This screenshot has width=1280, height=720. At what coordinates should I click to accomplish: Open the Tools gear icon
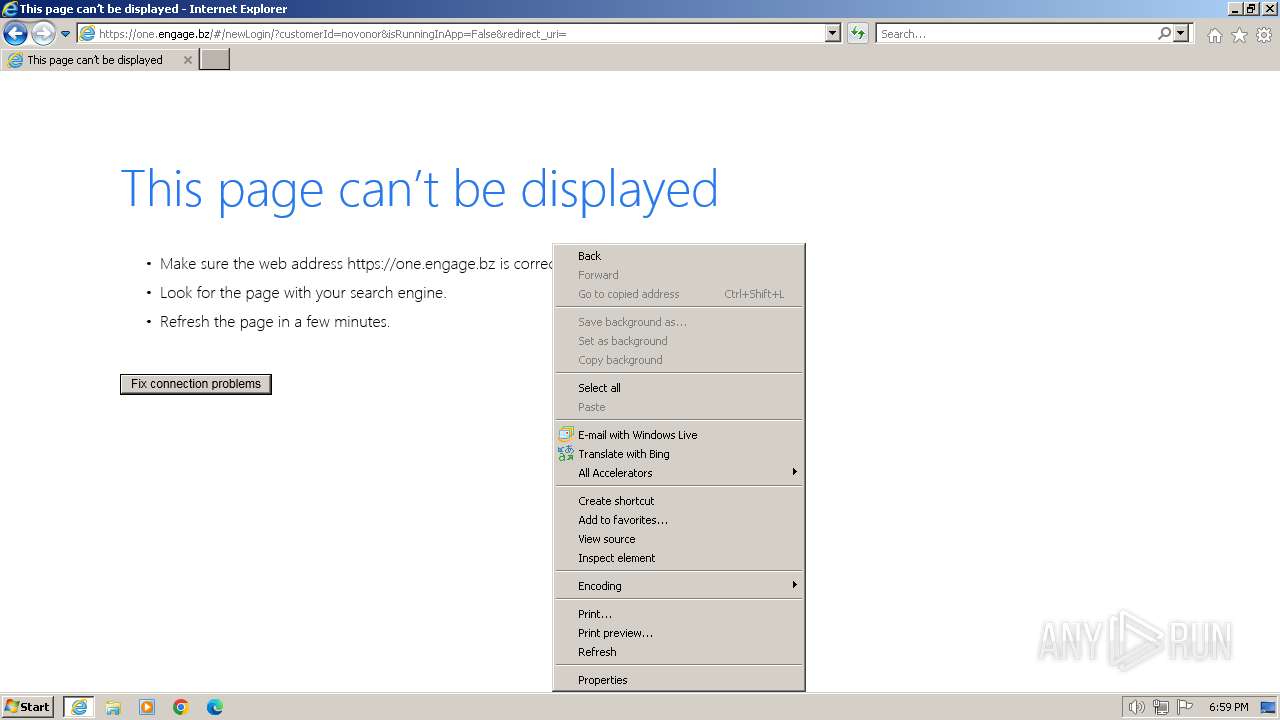coord(1264,35)
